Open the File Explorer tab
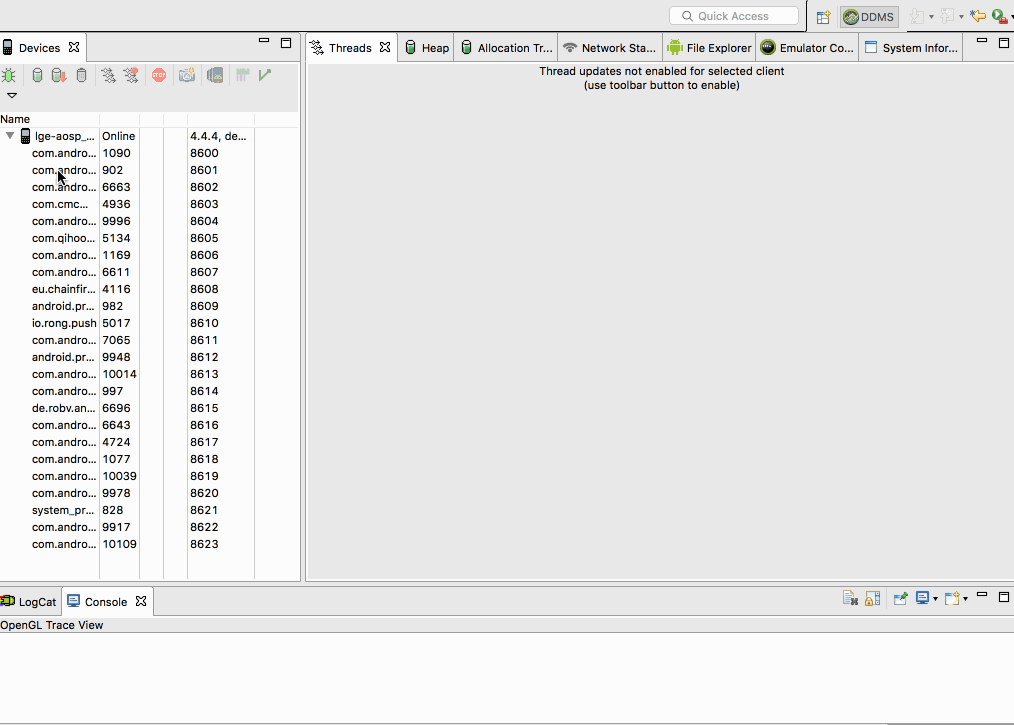This screenshot has height=725, width=1014. point(709,48)
